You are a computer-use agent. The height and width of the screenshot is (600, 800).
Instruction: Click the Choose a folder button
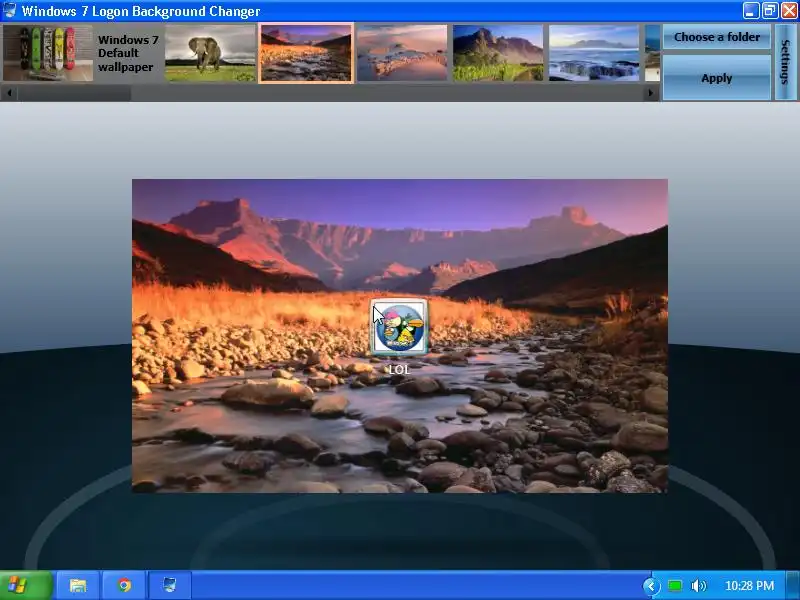717,37
